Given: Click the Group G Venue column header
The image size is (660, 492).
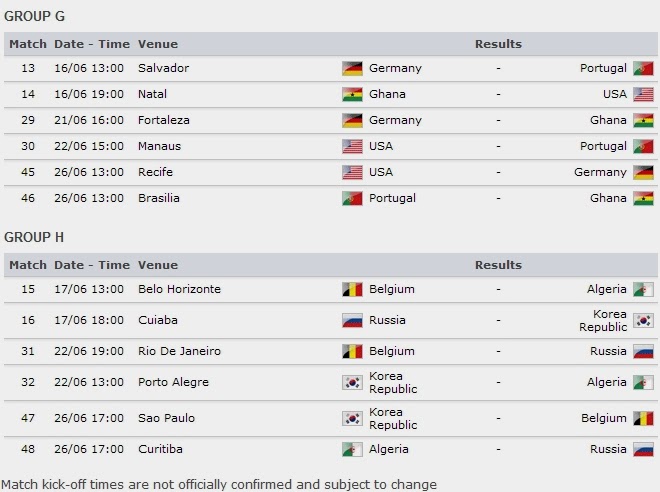Looking at the screenshot, I should pos(158,44).
